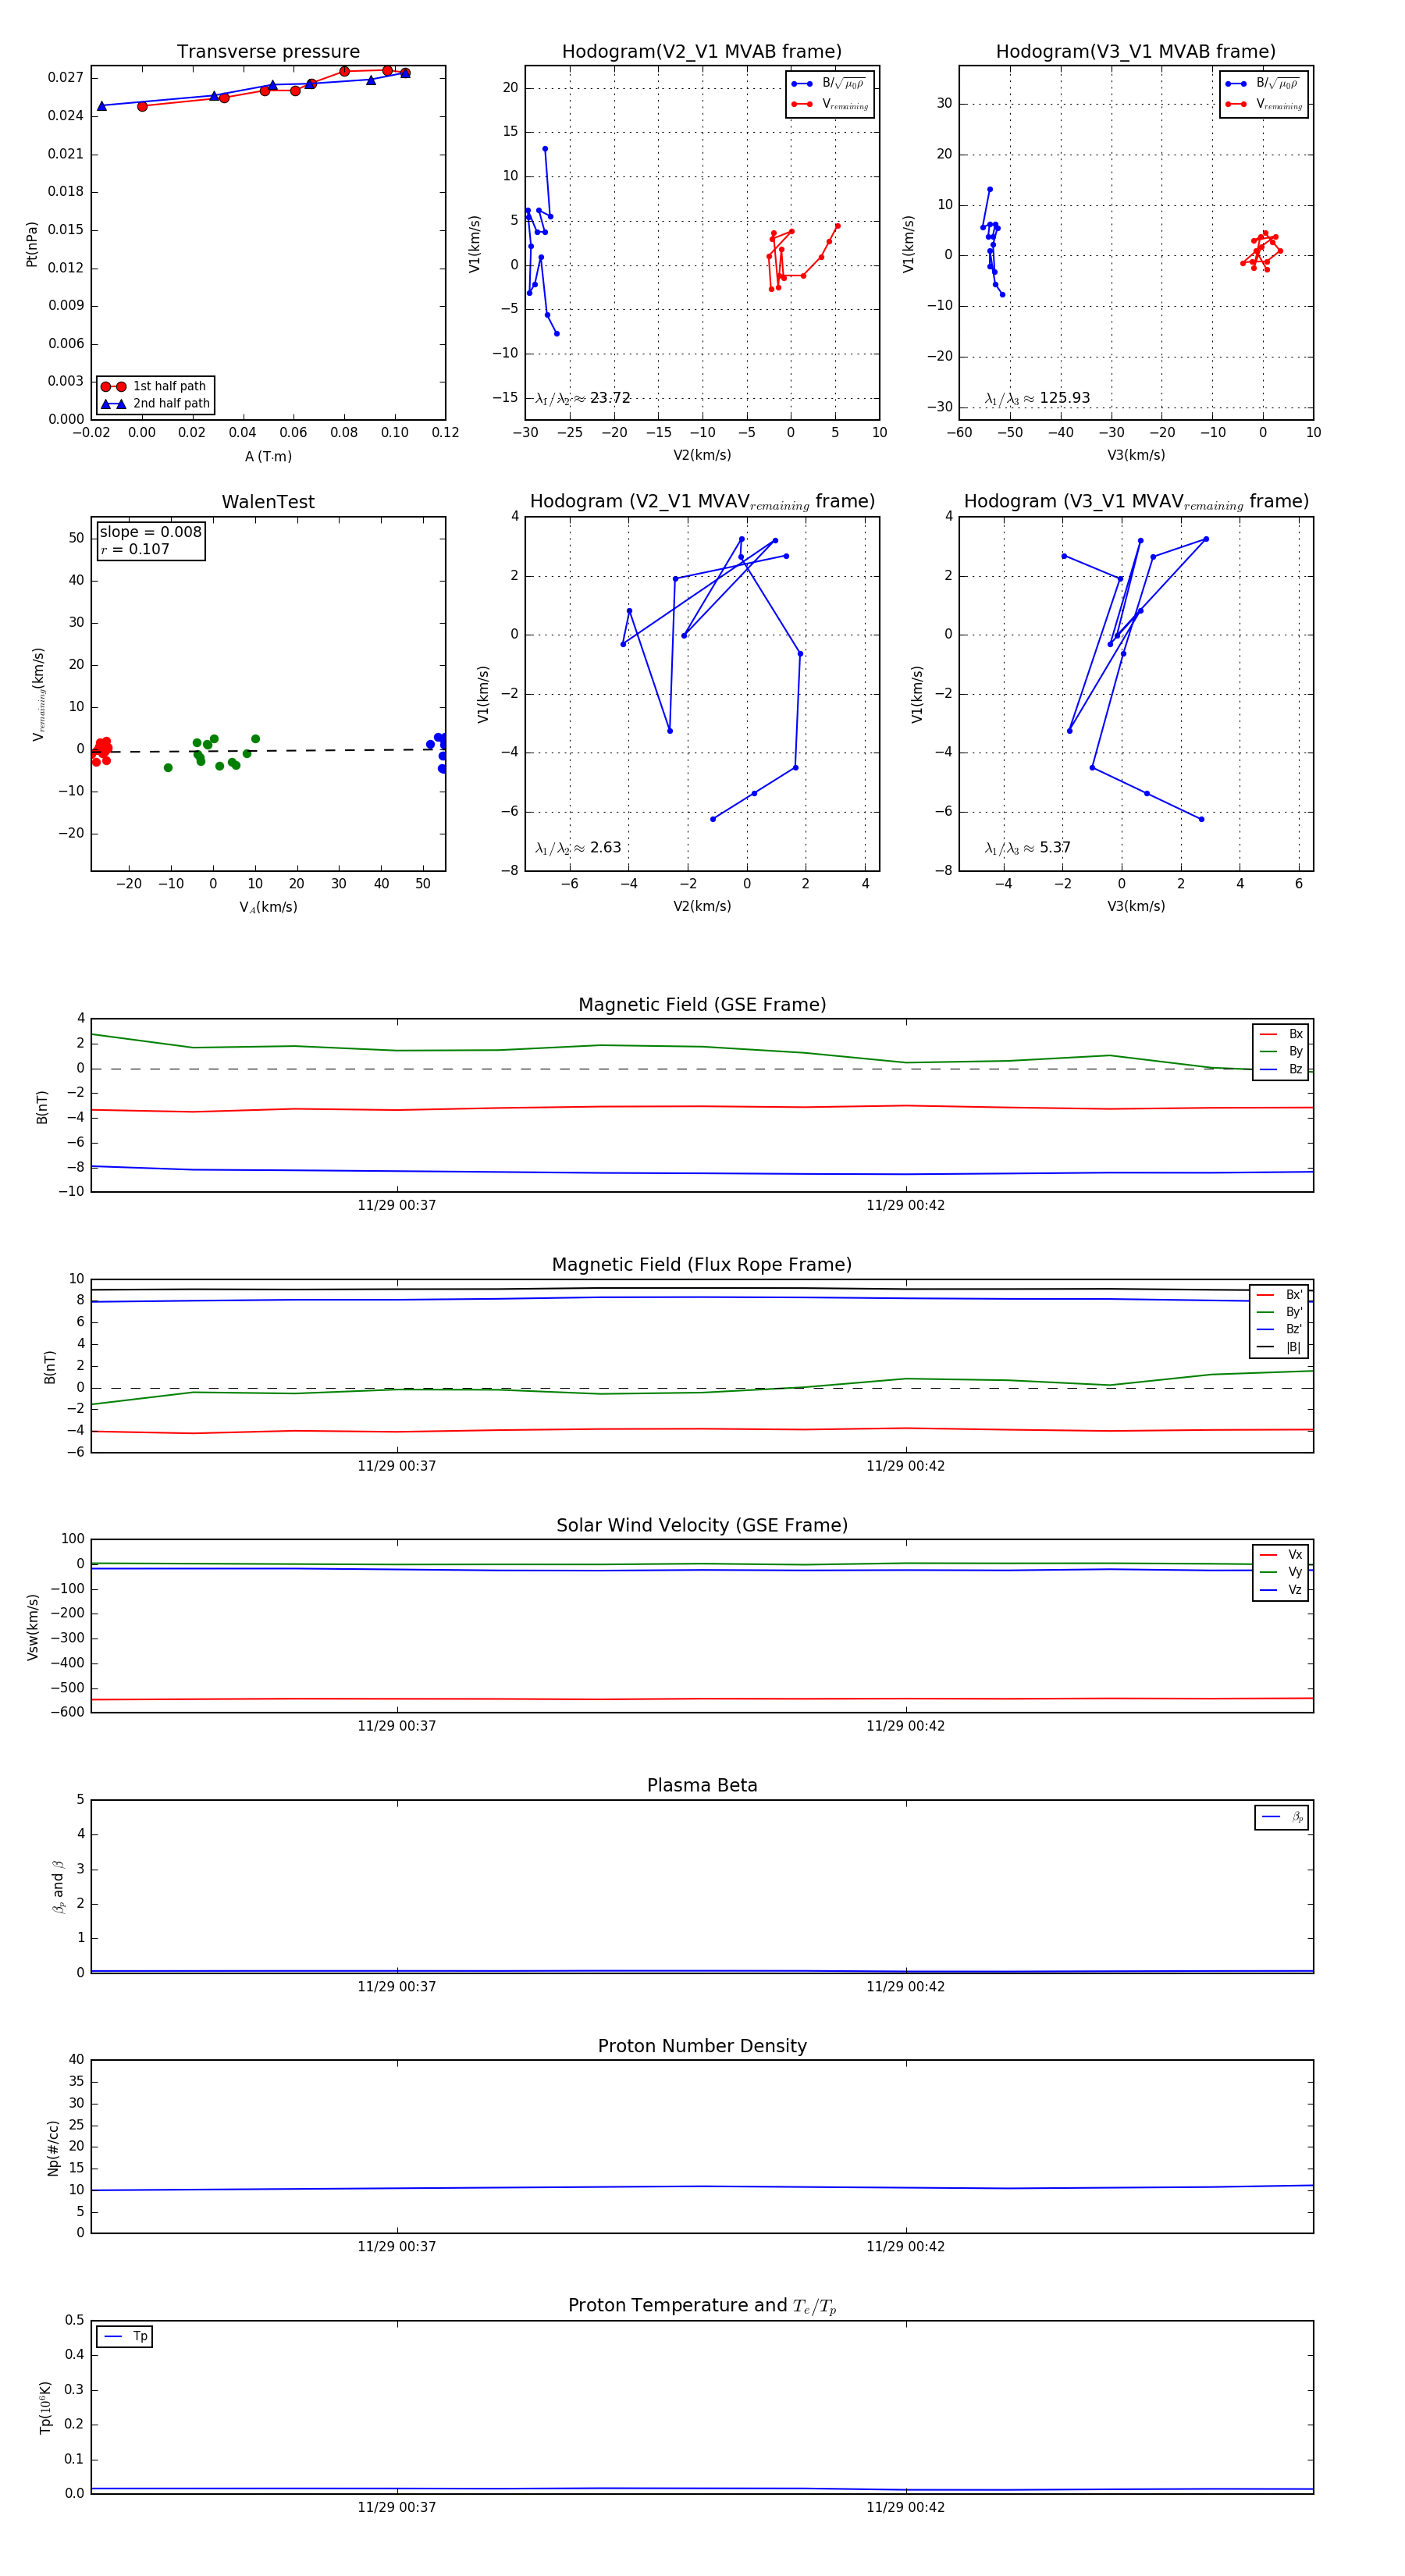Viewport: 1405px width, 2576px height.
Task: Click the "Vsw(km/s)" y-axis label
Action: pos(32,1627)
